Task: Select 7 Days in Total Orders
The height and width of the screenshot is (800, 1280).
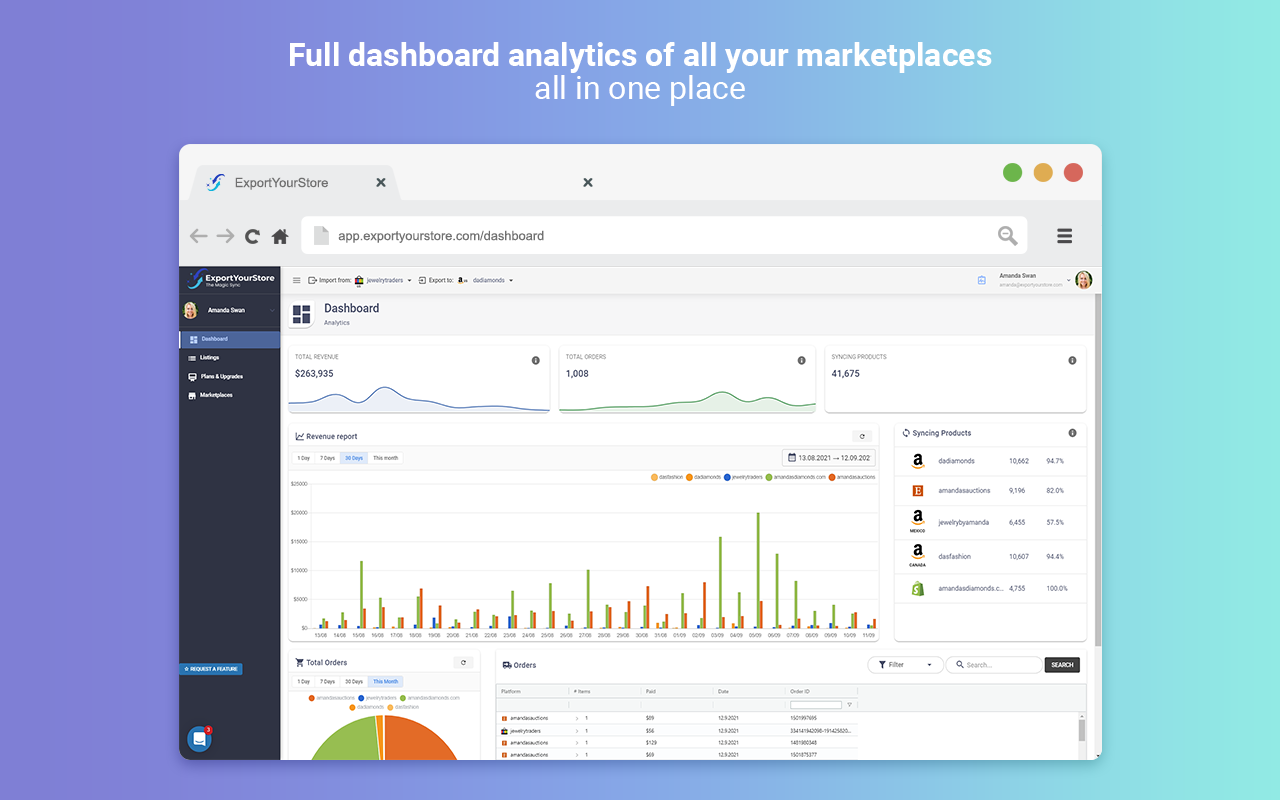Action: (x=327, y=681)
